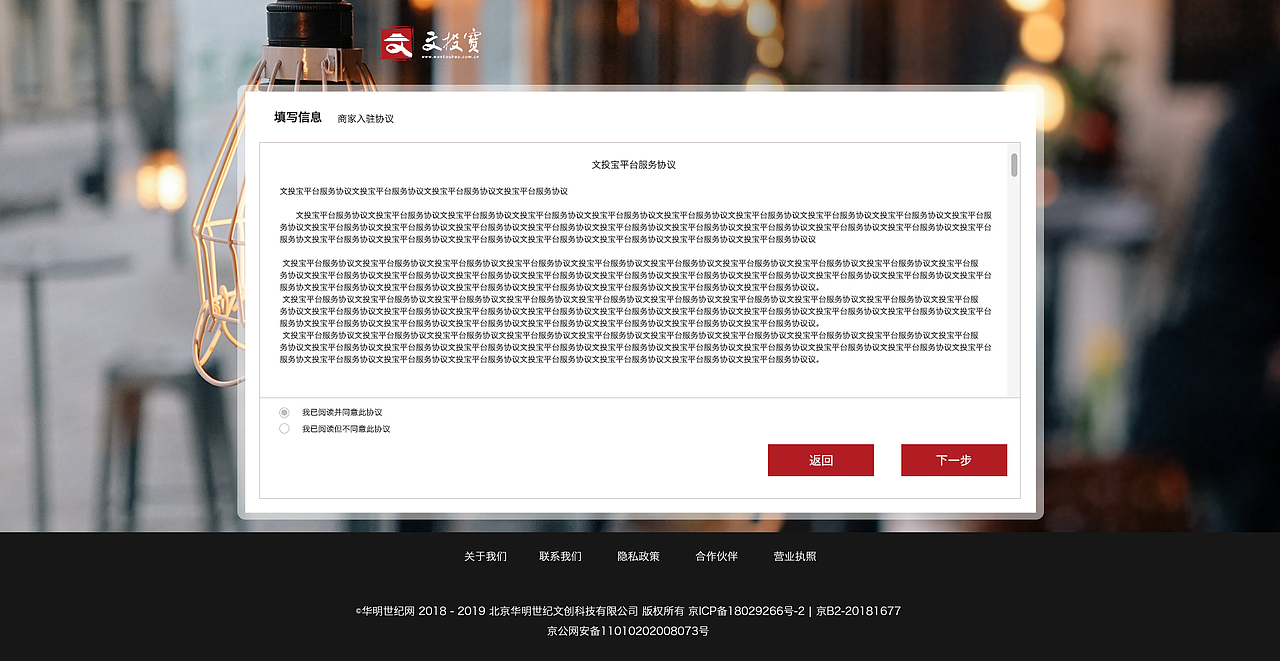Open the 营业执照 footer link
1280x661 pixels.
pos(794,556)
